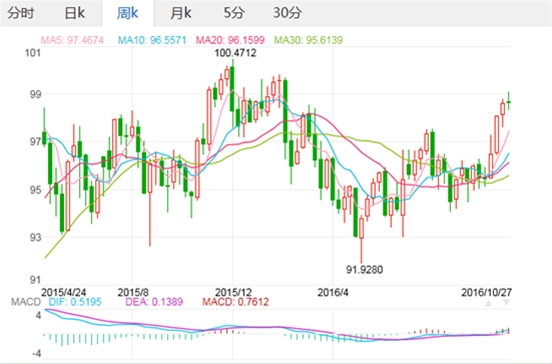Click the 99 price axis label

tap(35, 94)
